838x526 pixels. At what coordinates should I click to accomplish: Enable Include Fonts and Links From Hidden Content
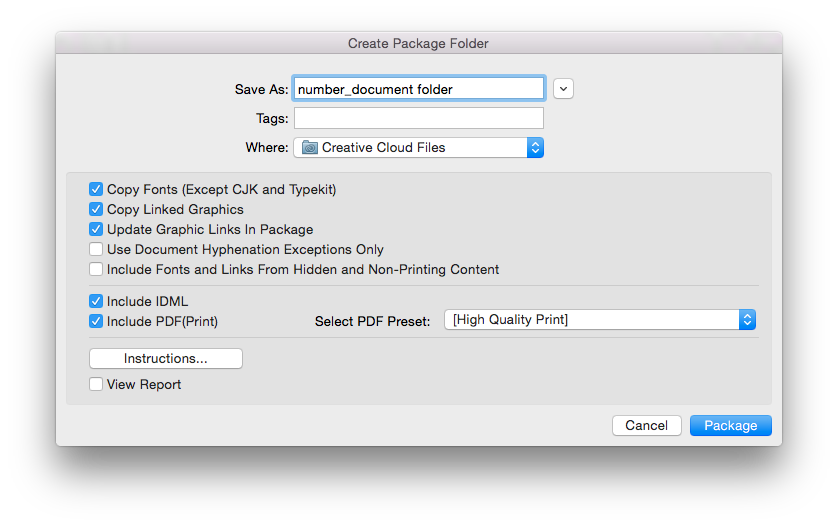click(96, 269)
